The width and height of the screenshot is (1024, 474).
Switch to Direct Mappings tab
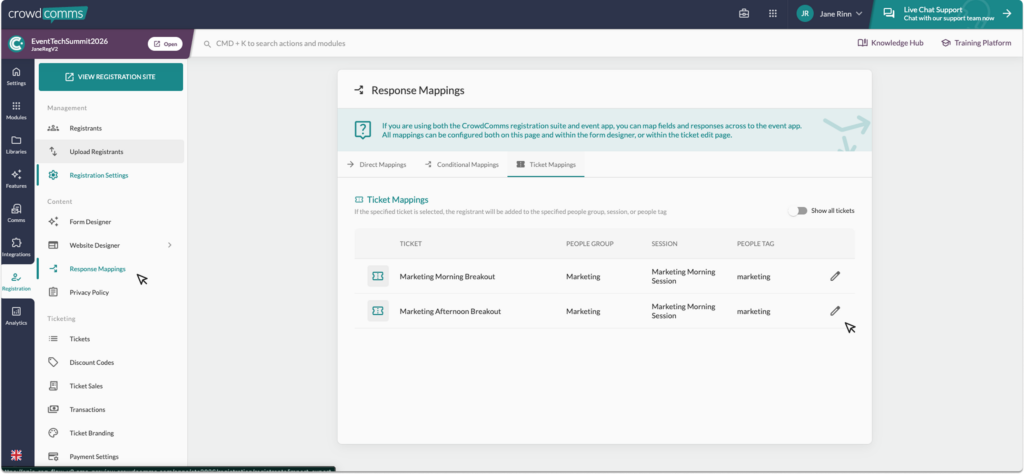point(376,165)
